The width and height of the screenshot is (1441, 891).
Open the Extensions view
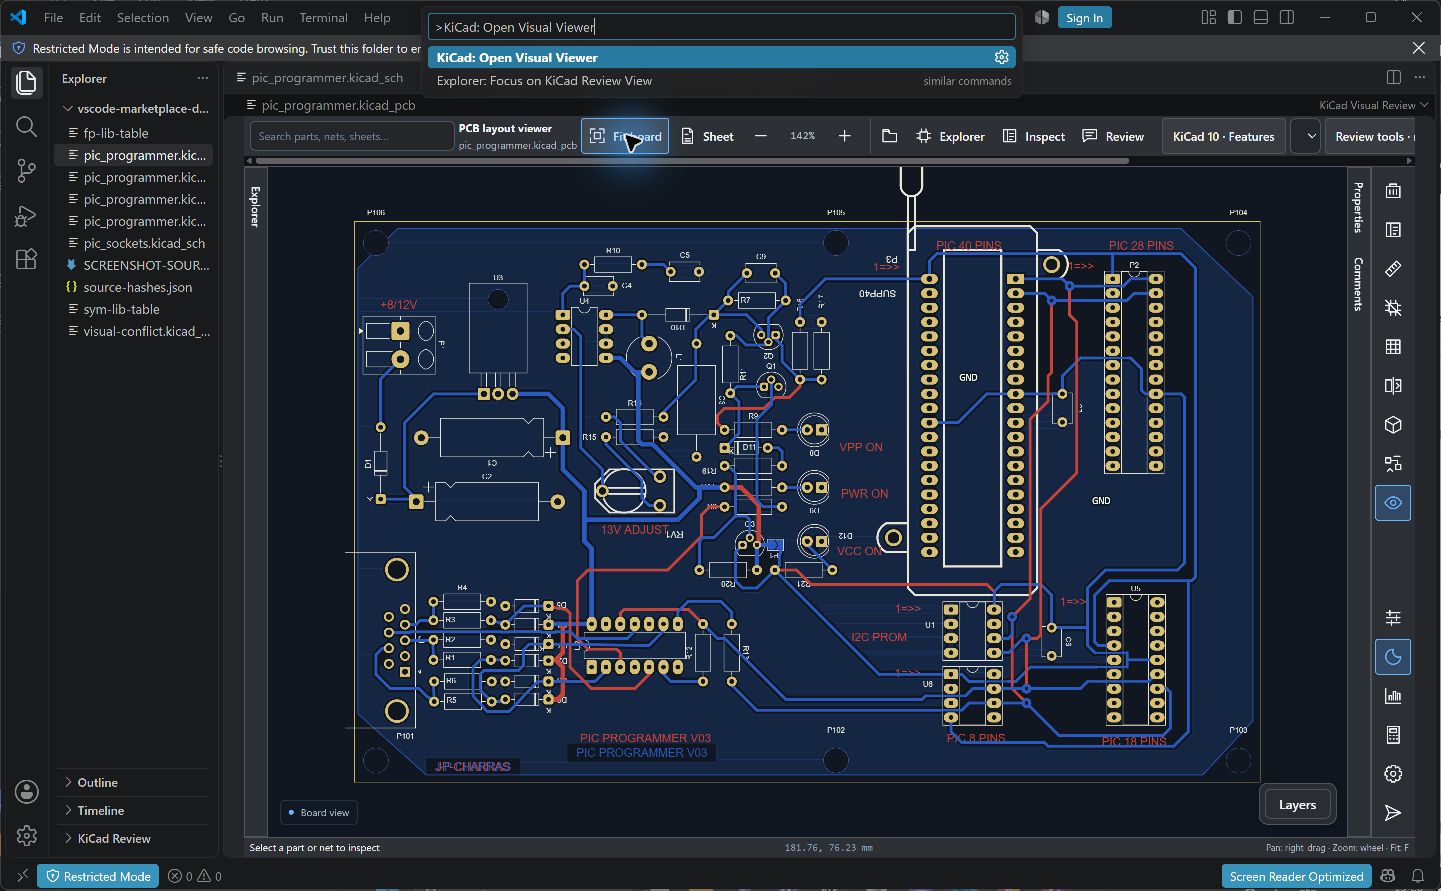(x=27, y=259)
